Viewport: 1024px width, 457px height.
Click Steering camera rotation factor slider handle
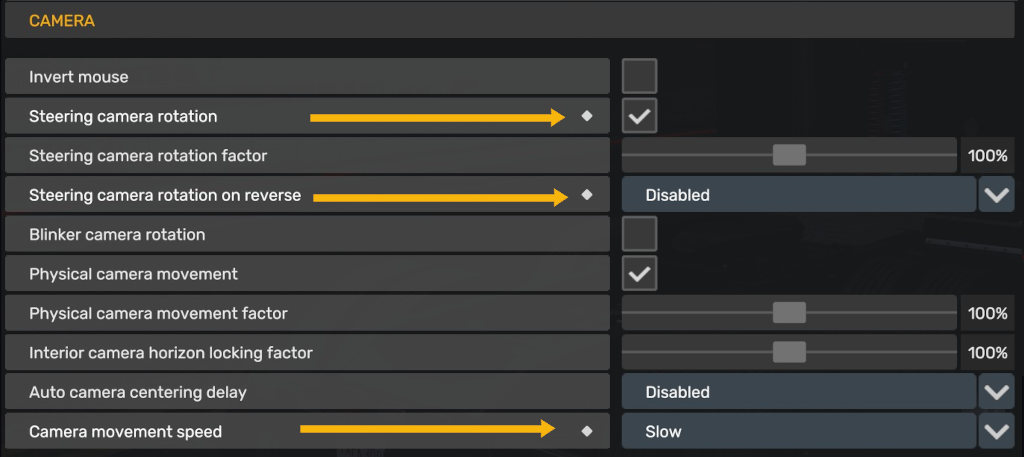click(x=789, y=155)
